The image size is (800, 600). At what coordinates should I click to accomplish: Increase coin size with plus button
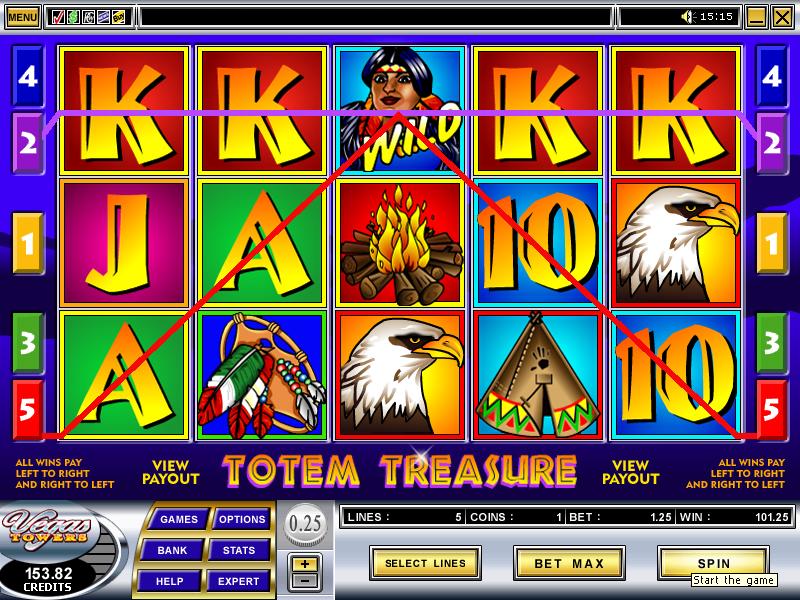tap(305, 564)
